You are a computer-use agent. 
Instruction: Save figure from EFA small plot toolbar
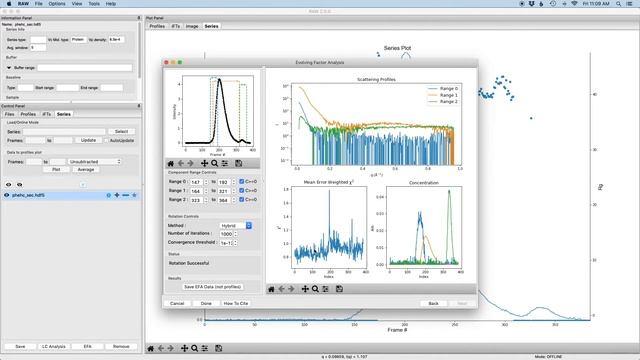[239, 163]
